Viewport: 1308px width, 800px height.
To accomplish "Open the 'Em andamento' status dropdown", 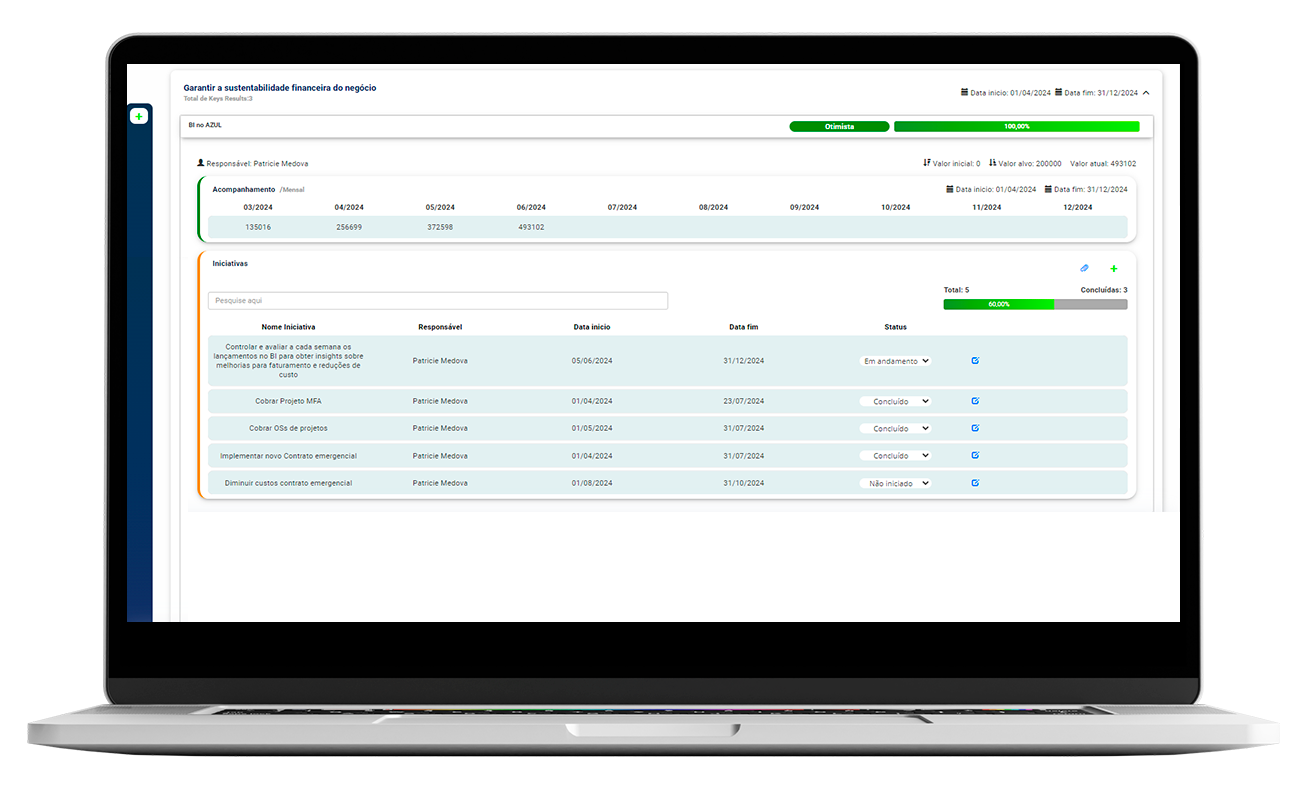I will 895,361.
